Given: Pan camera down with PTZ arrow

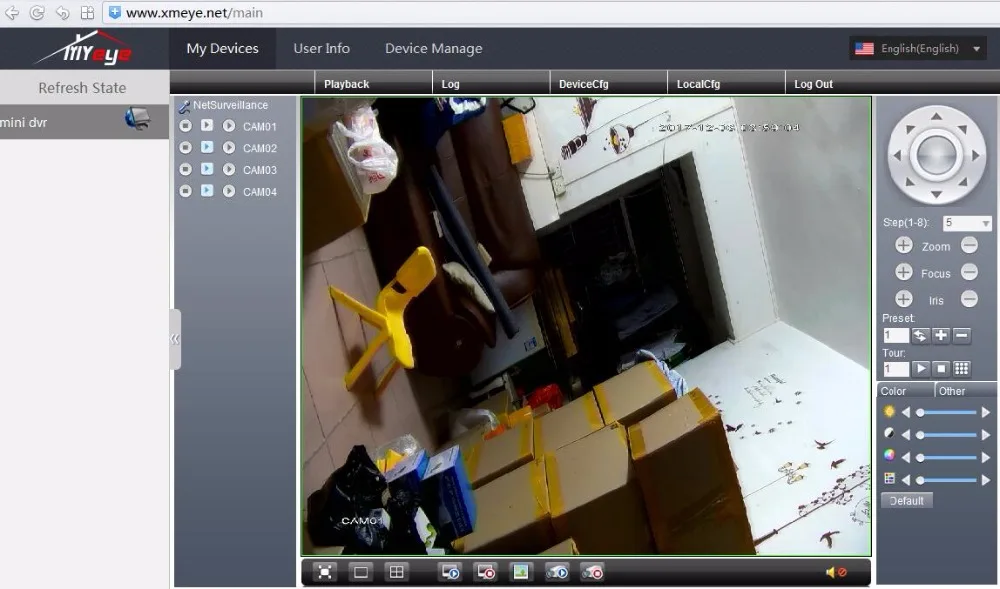Looking at the screenshot, I should coord(936,194).
